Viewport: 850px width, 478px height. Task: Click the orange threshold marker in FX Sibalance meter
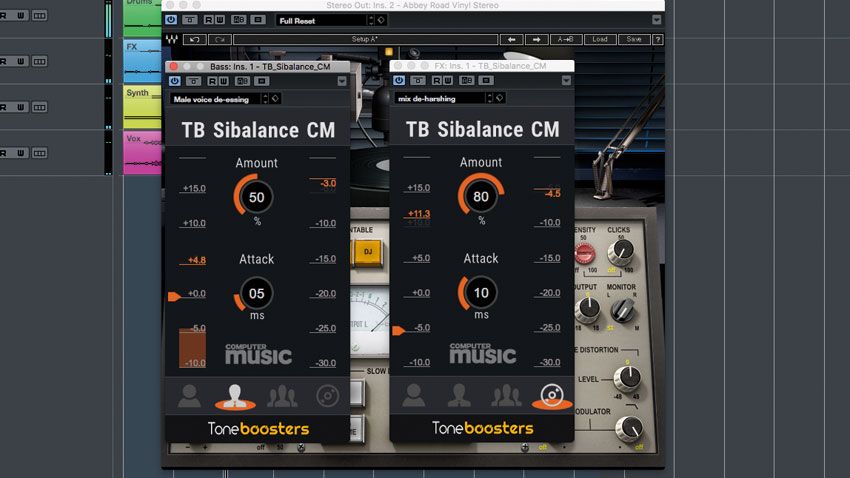pos(399,330)
